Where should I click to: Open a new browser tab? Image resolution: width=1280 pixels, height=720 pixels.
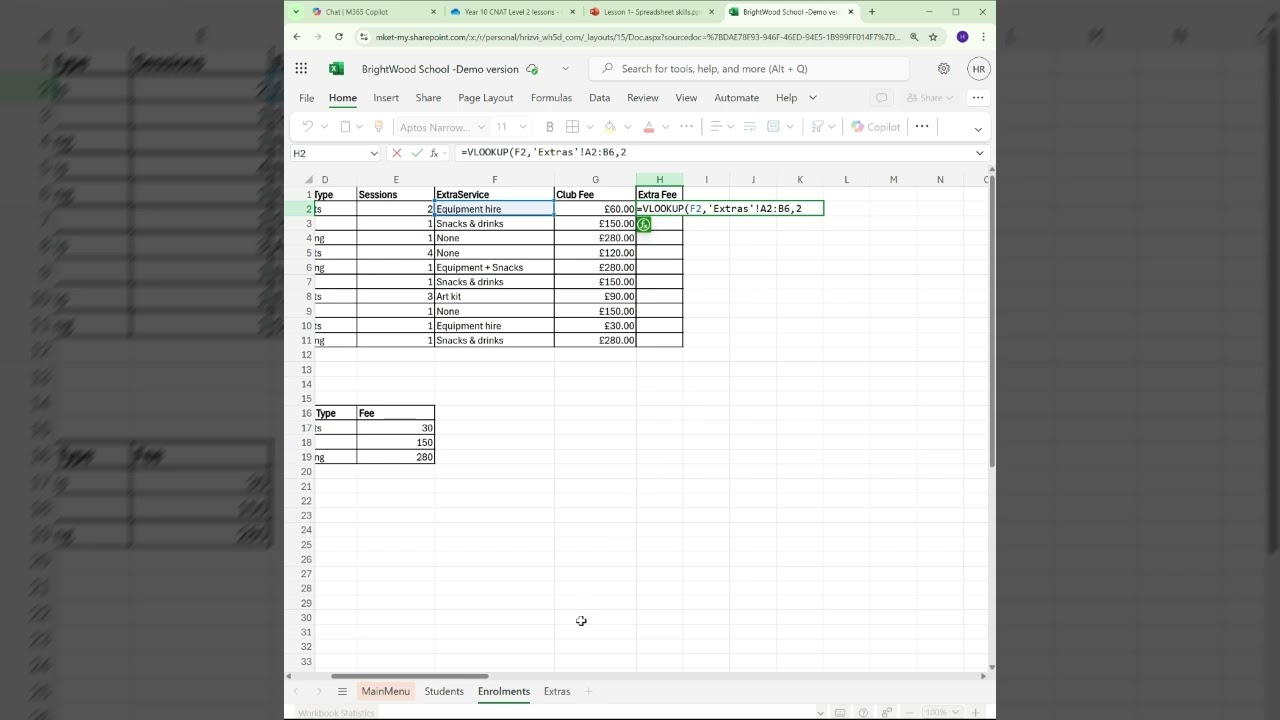click(872, 12)
